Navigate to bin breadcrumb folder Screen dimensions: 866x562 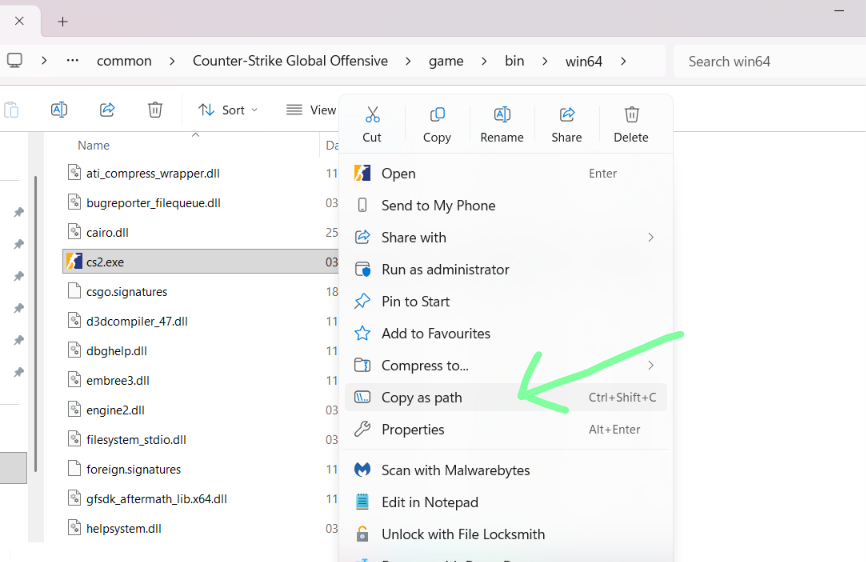point(514,61)
